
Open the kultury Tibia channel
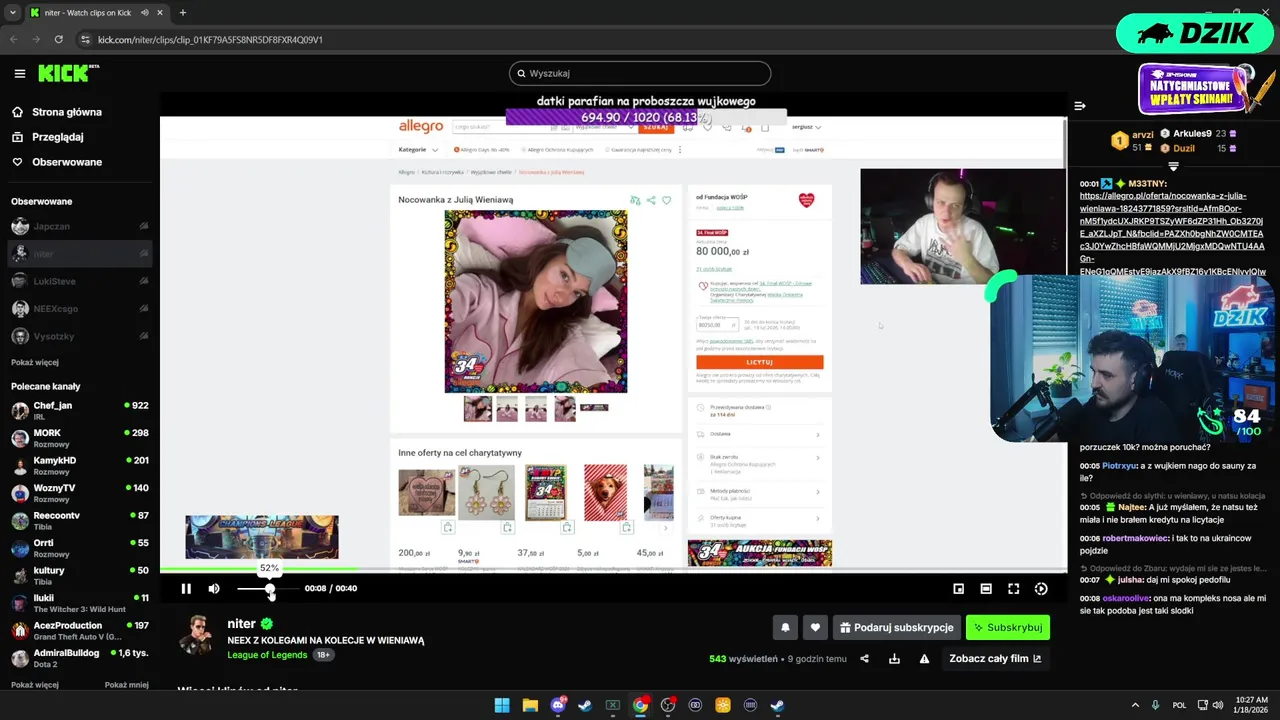point(80,575)
